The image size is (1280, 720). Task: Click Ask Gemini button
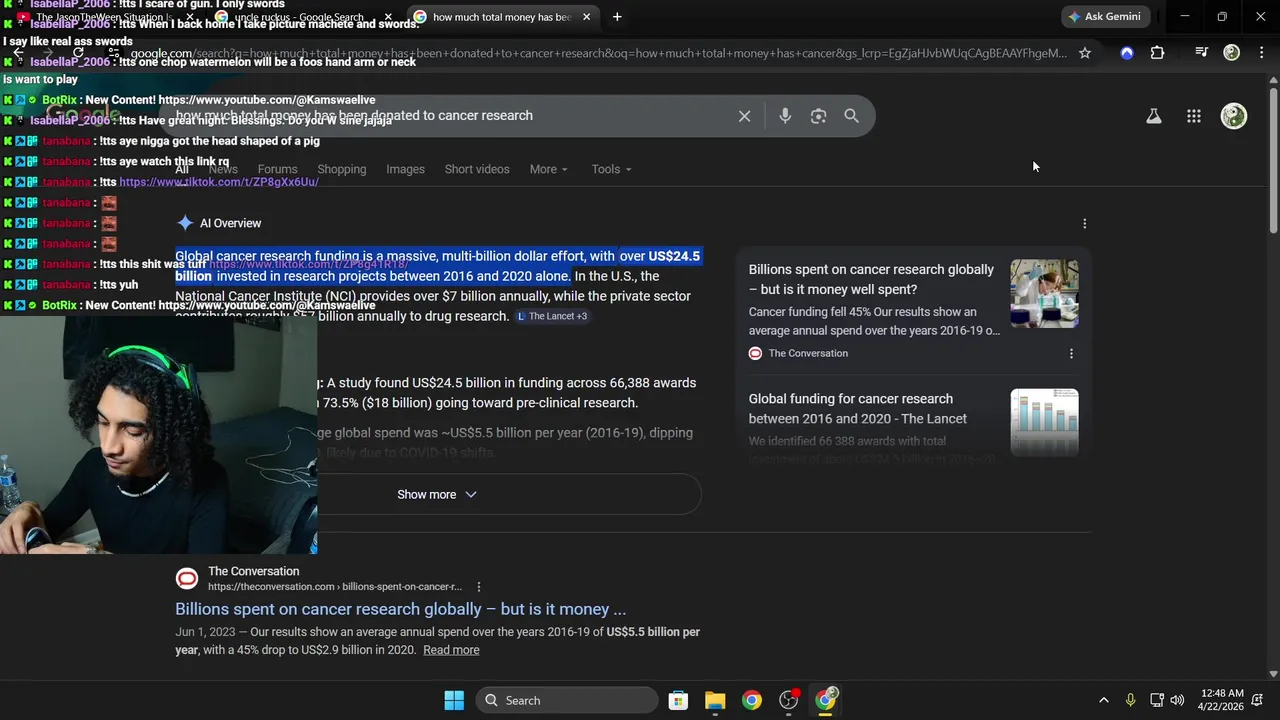[x=1104, y=17]
